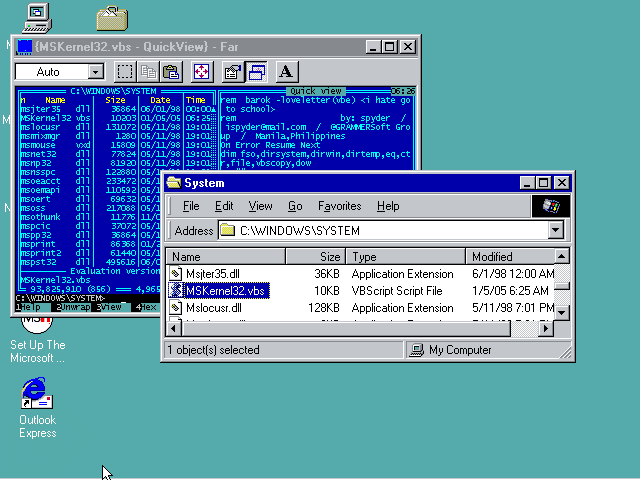Click the Mark selection icon in Far toolbar

[125, 72]
